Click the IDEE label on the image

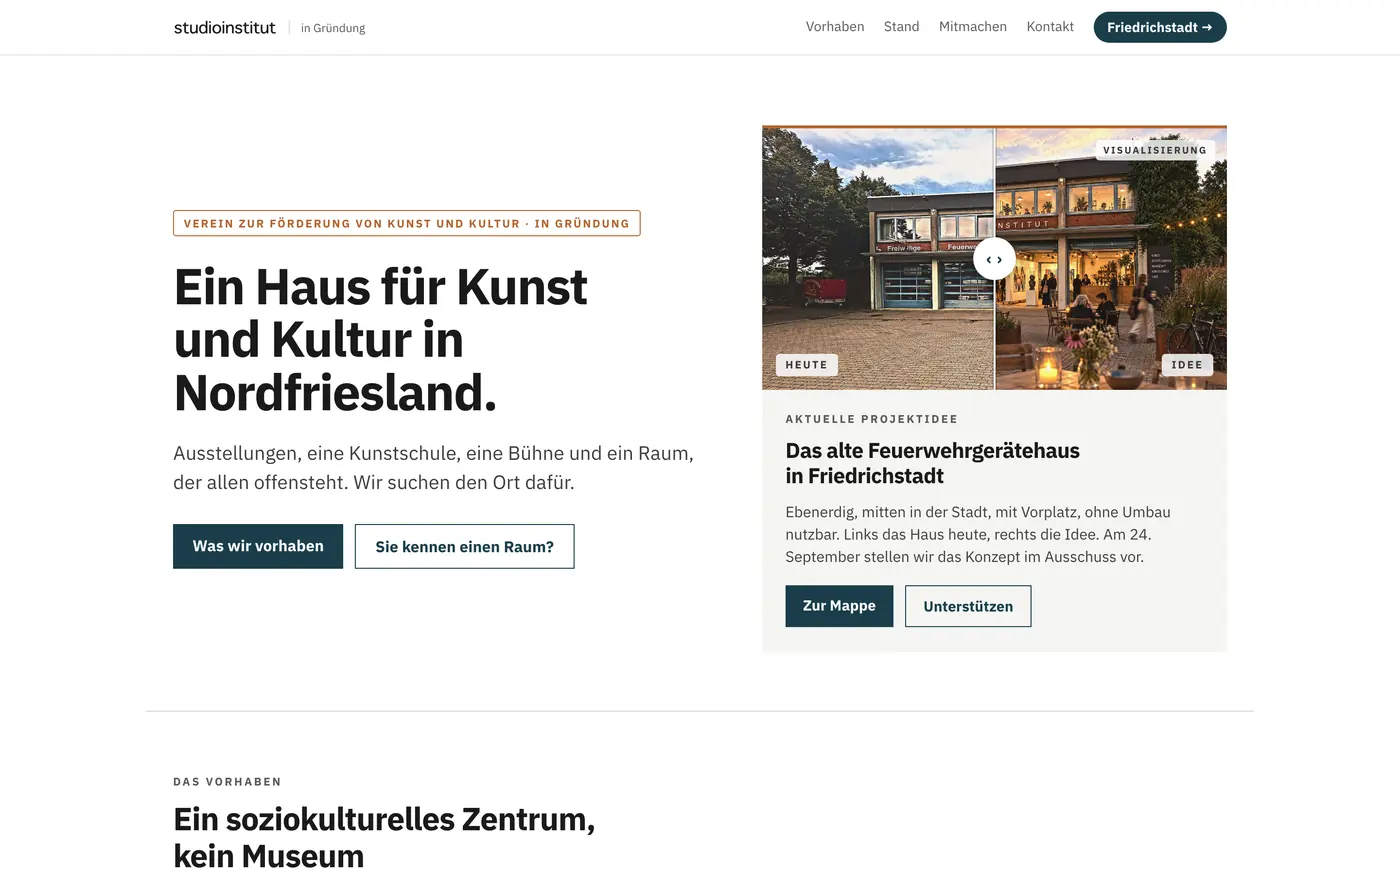1187,365
